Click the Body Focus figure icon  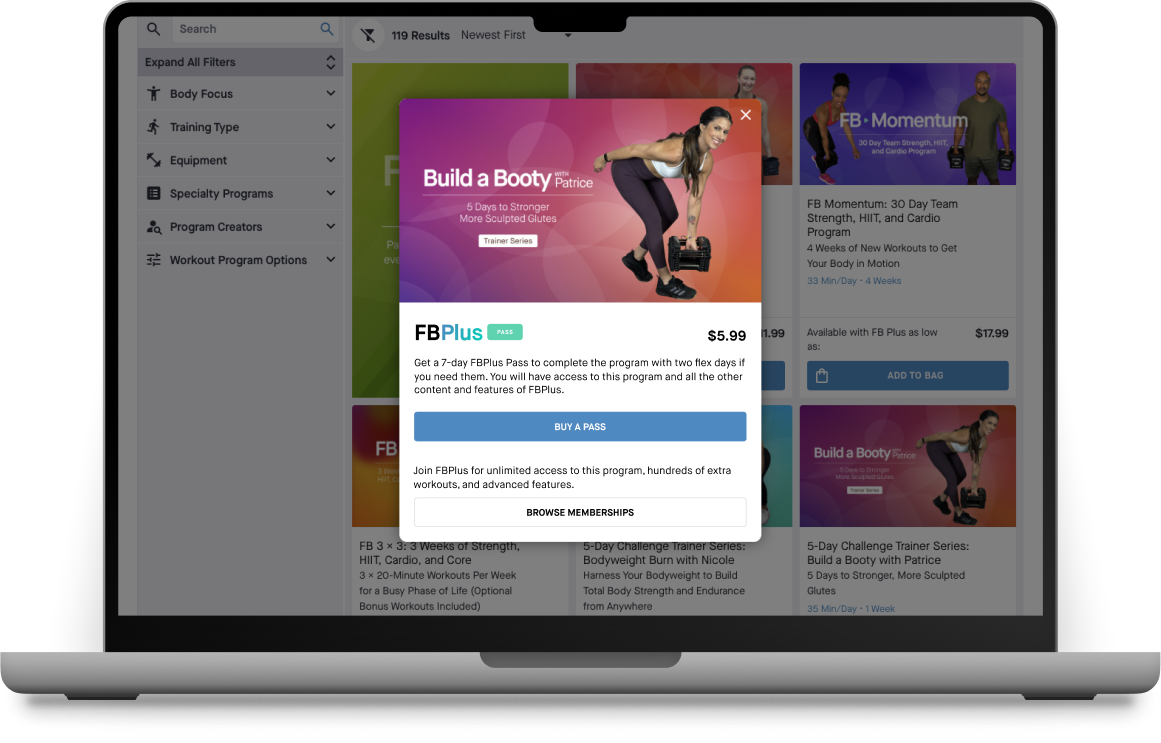(153, 94)
